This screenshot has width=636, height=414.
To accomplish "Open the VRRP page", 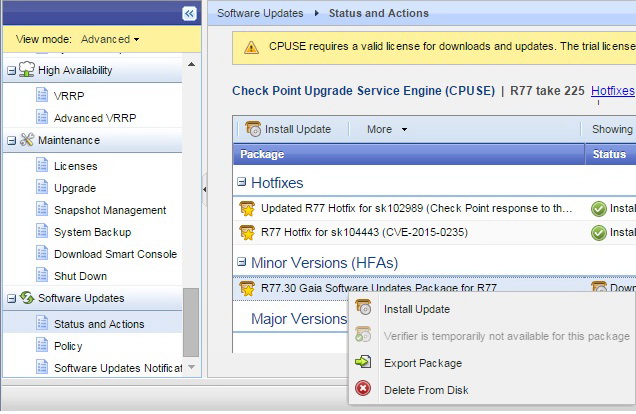I will click(69, 96).
